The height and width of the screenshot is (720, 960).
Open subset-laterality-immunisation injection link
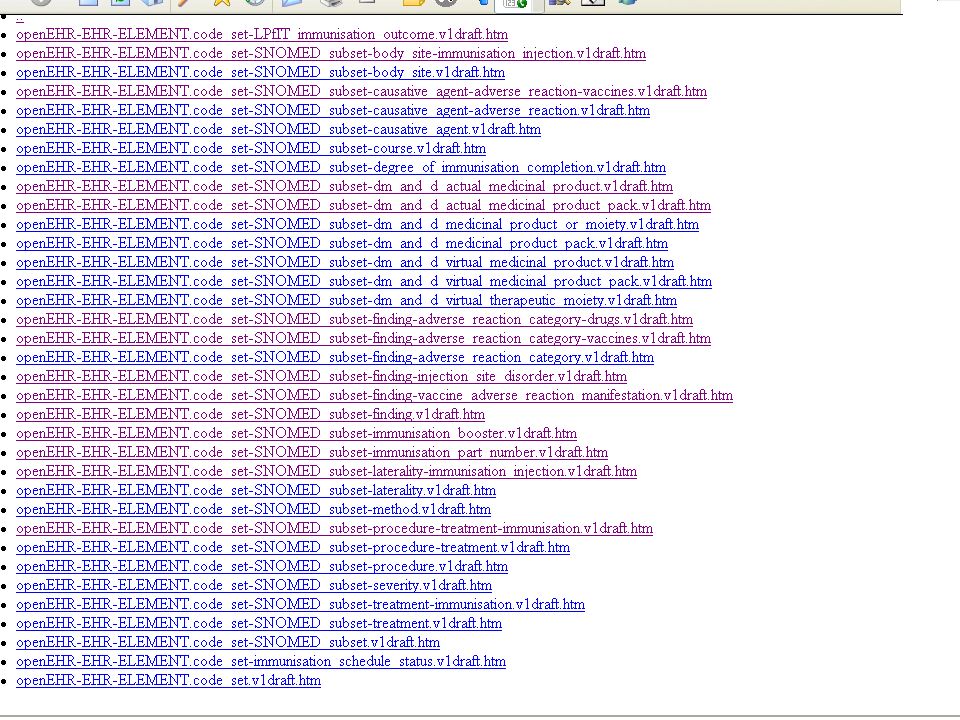point(326,471)
